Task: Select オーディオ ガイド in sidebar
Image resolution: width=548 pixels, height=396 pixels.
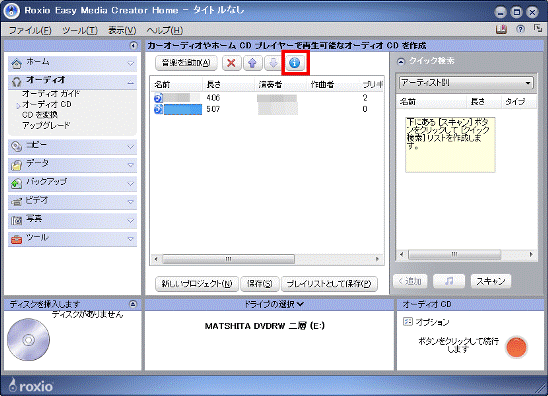Action: [51, 94]
